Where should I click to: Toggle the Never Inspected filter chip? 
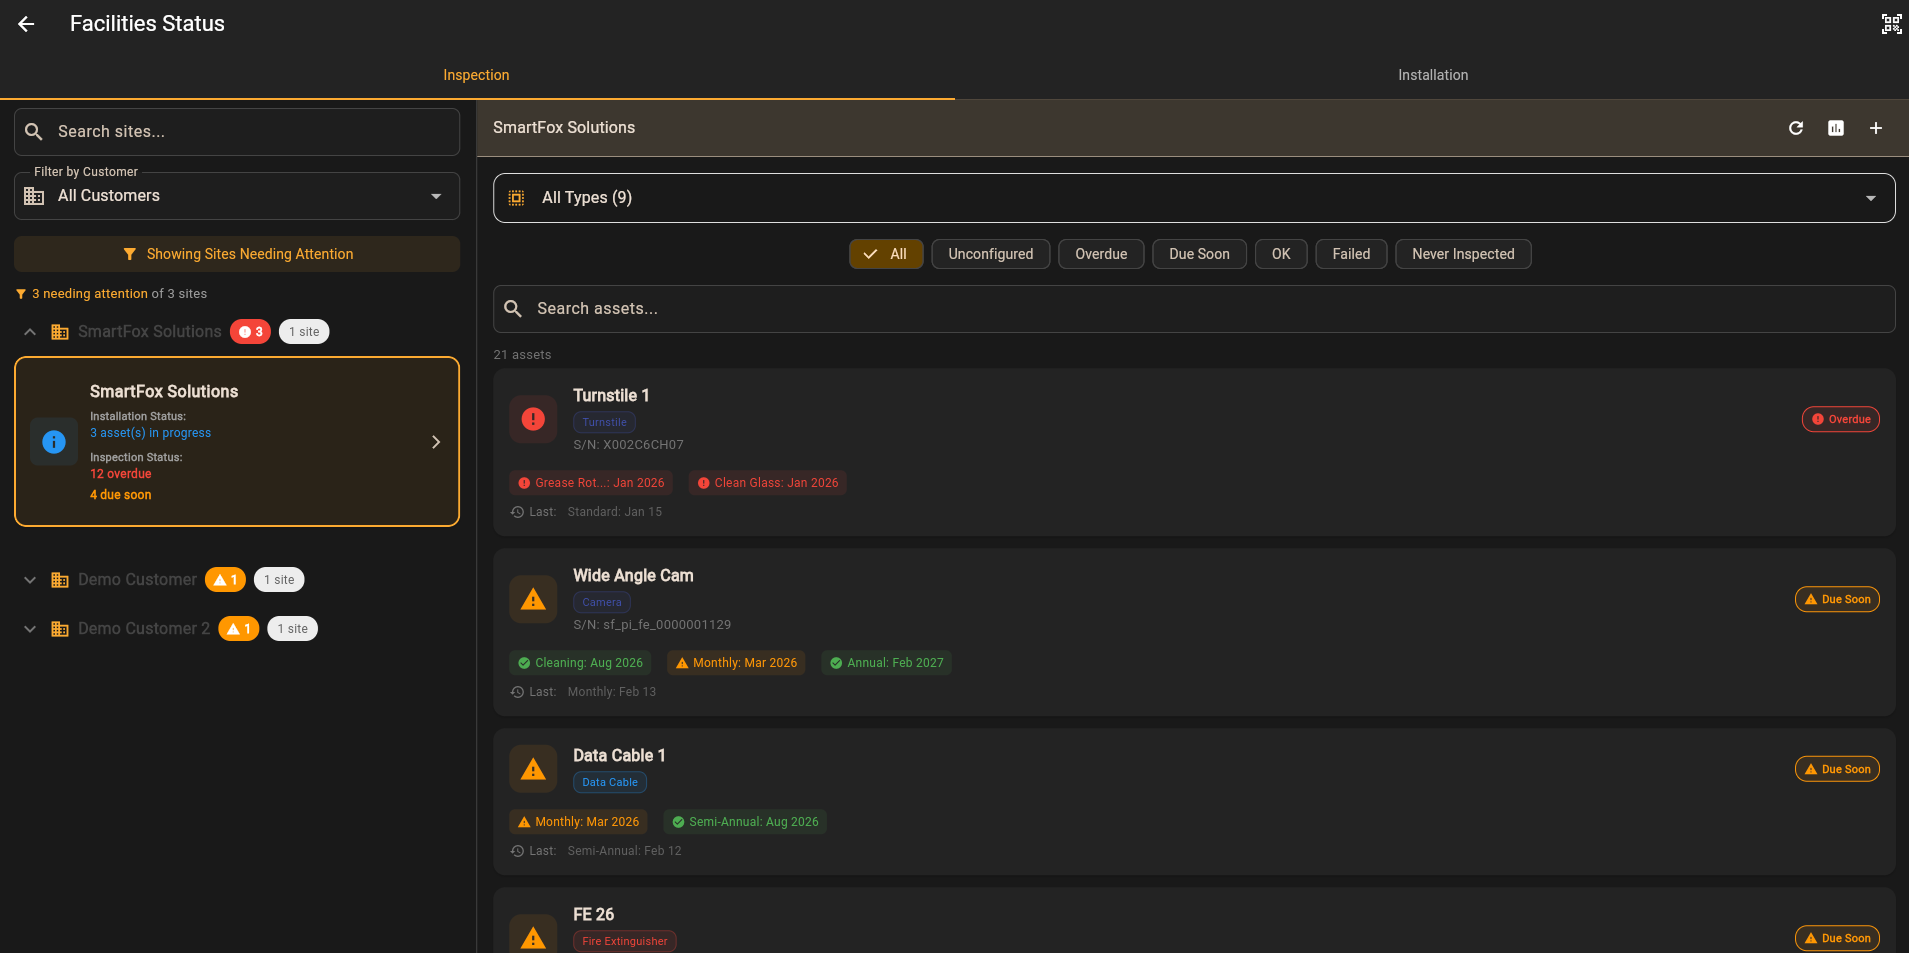[1463, 254]
